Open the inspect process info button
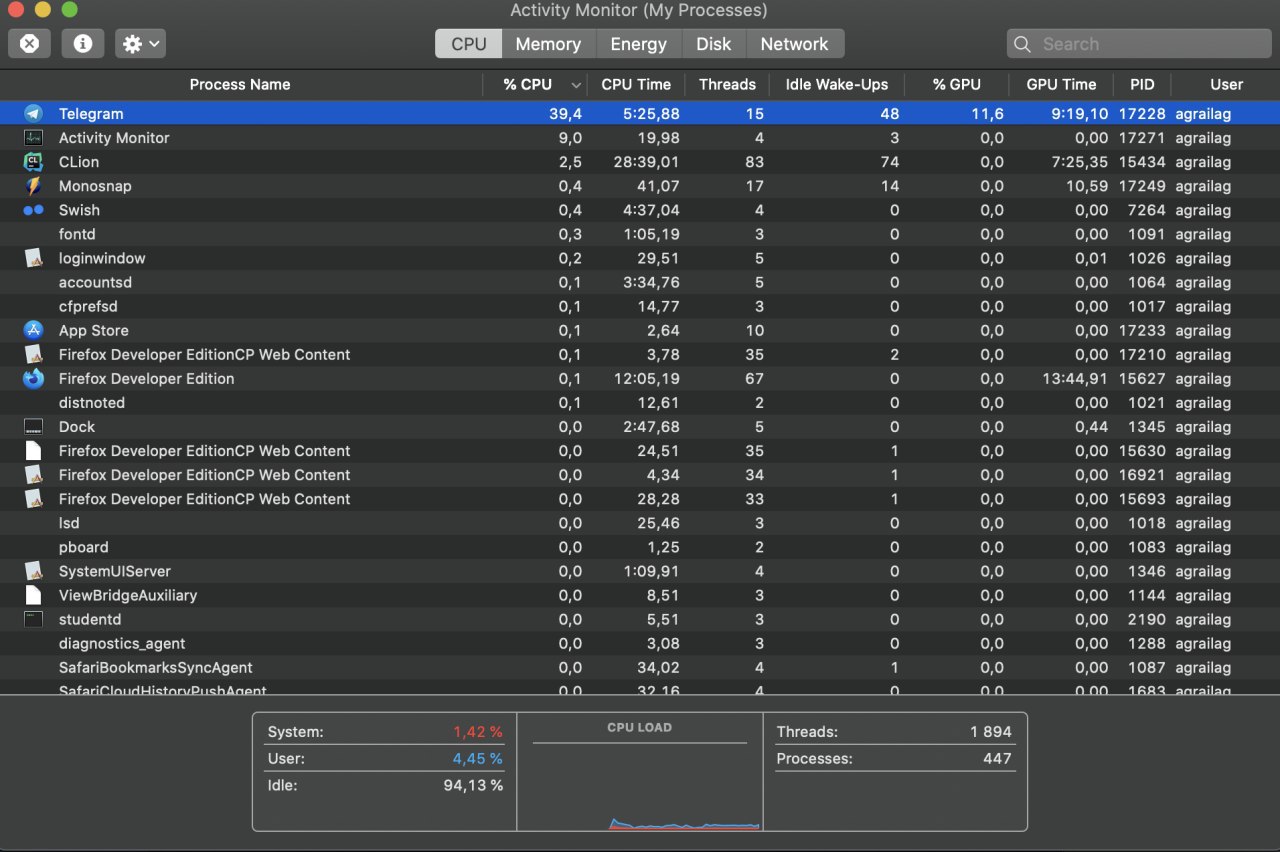Image resolution: width=1280 pixels, height=852 pixels. pyautogui.click(x=83, y=43)
